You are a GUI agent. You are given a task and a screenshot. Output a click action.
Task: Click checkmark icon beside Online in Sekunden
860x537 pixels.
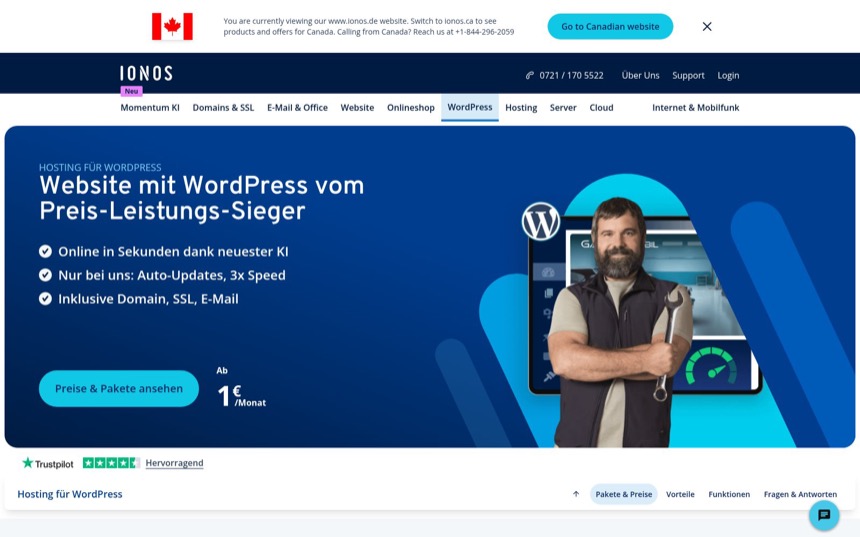[46, 251]
